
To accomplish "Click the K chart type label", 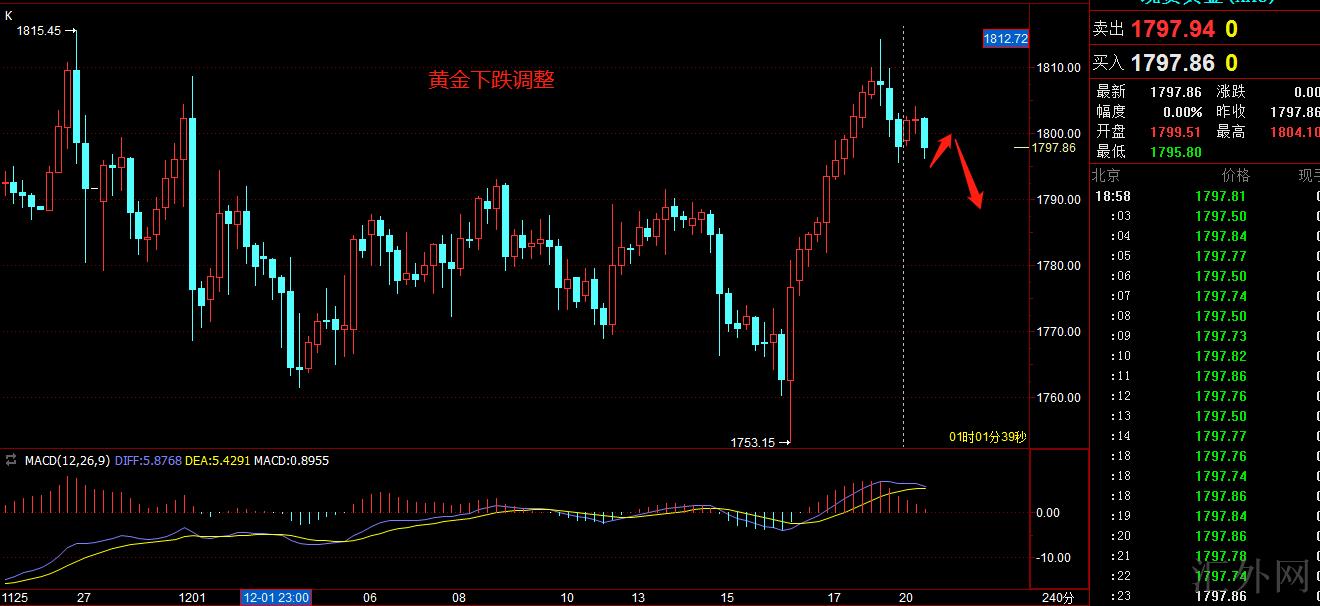I will pyautogui.click(x=9, y=16).
